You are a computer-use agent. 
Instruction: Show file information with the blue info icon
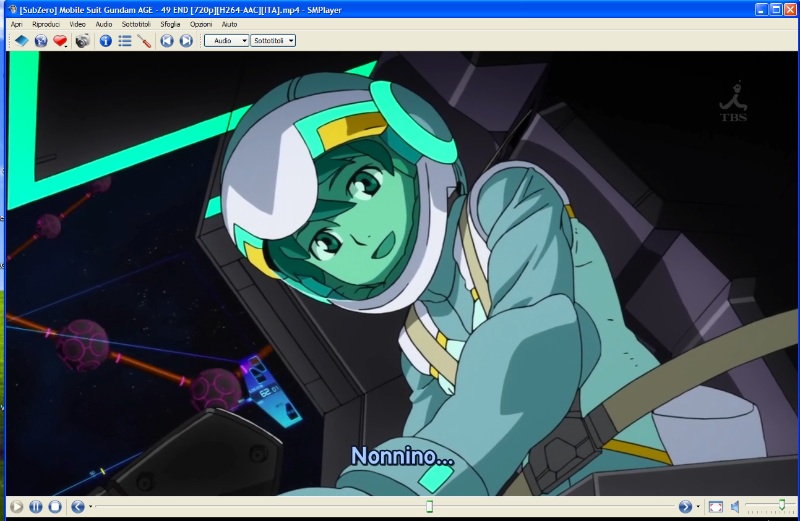pyautogui.click(x=105, y=41)
